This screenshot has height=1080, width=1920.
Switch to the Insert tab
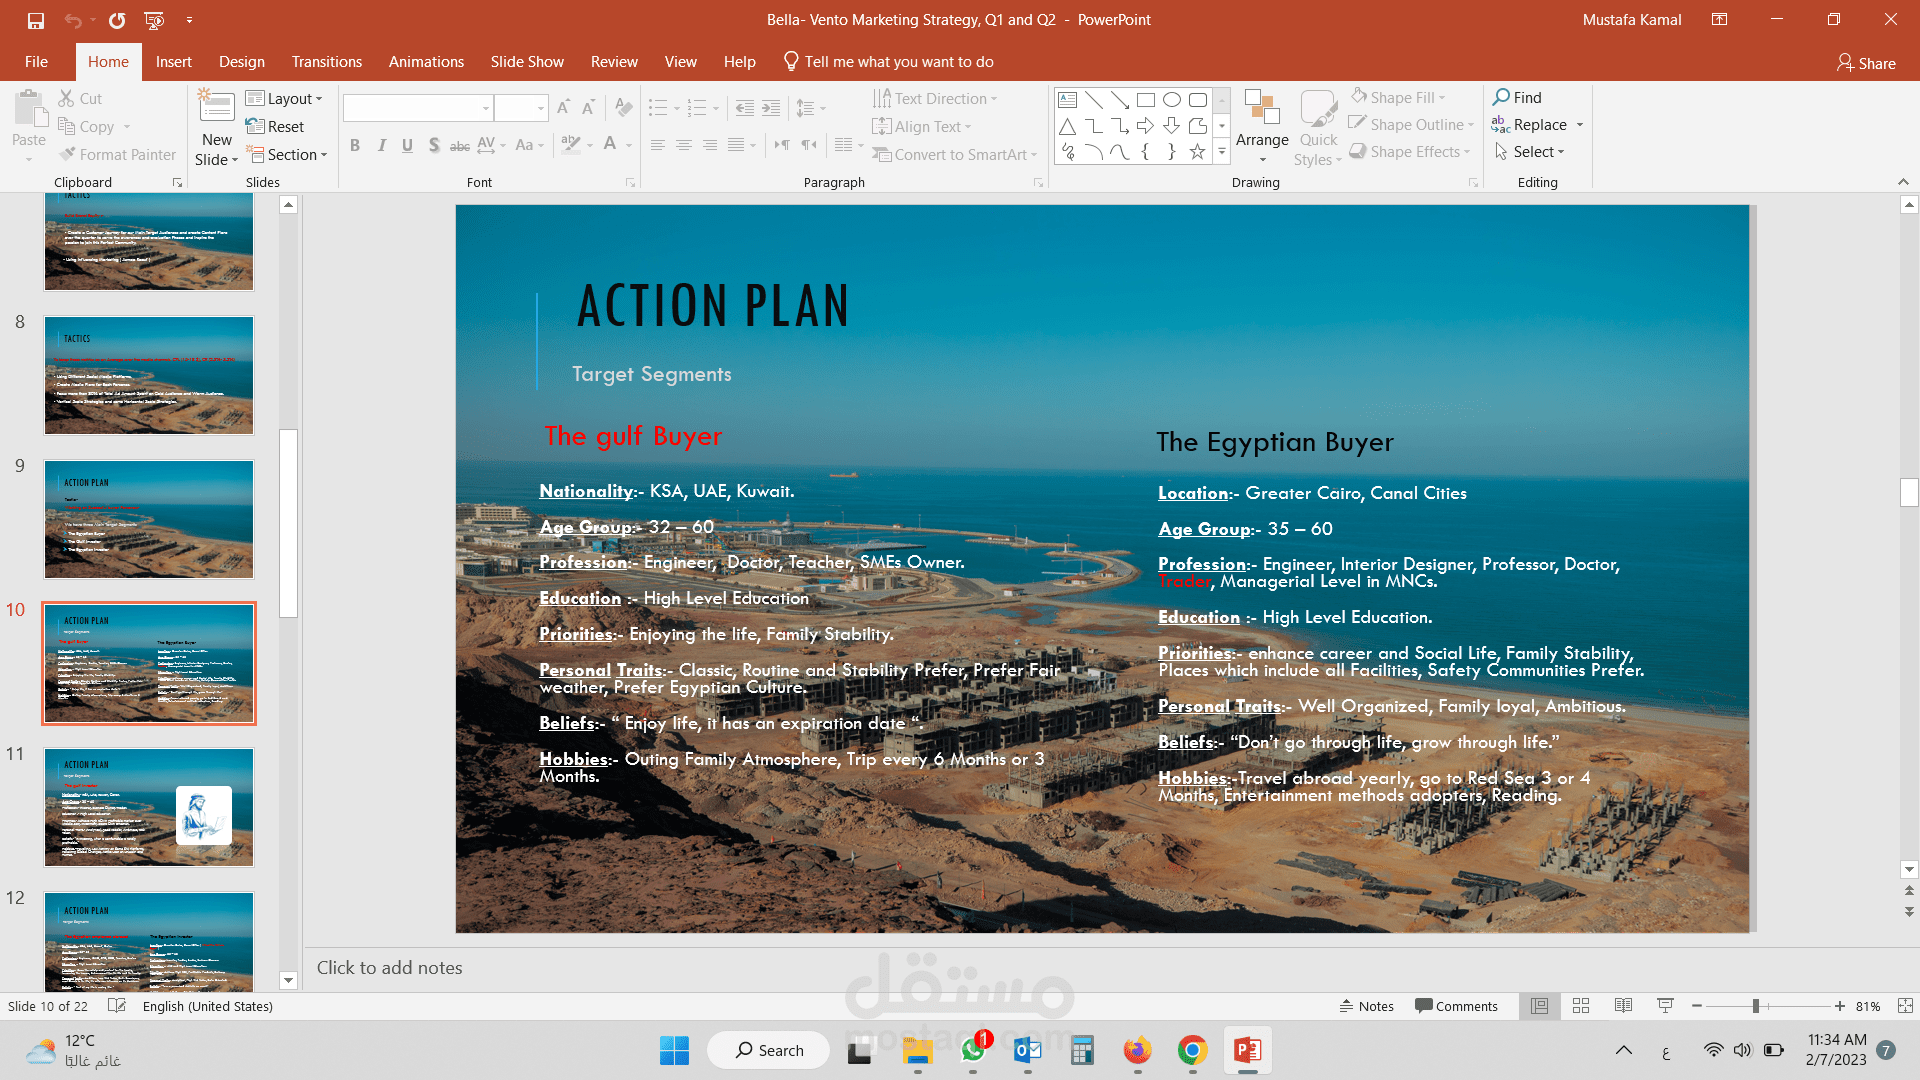pyautogui.click(x=173, y=62)
